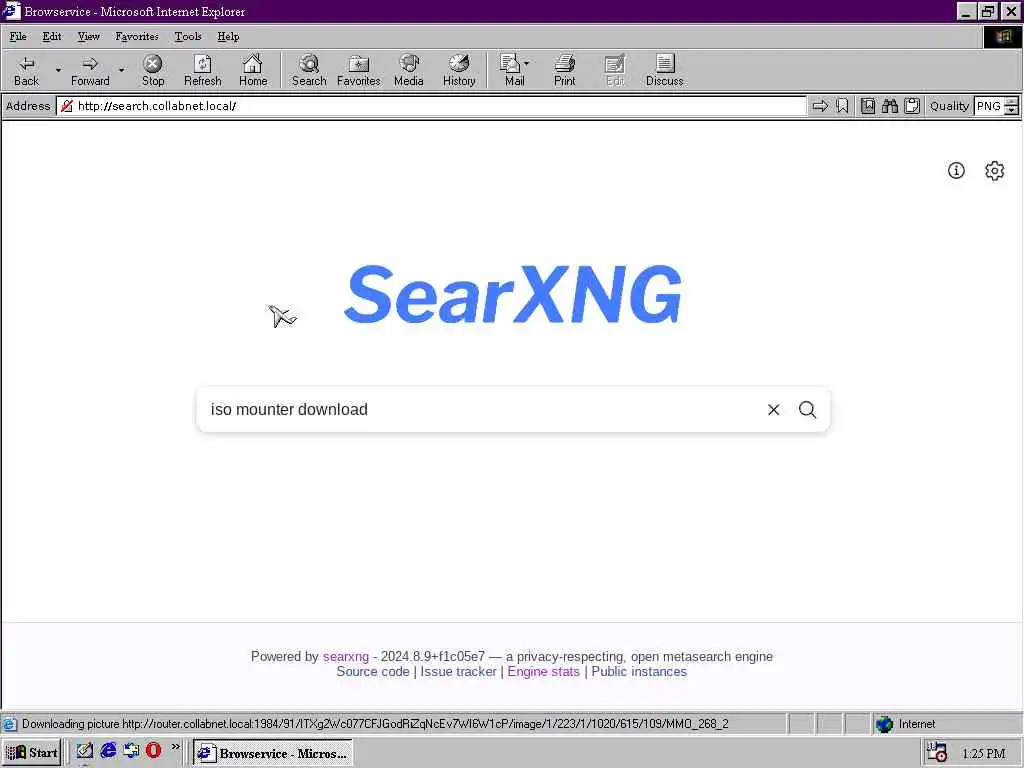Open the 'Engine stats' footer link
The image size is (1024, 768).
(x=543, y=671)
